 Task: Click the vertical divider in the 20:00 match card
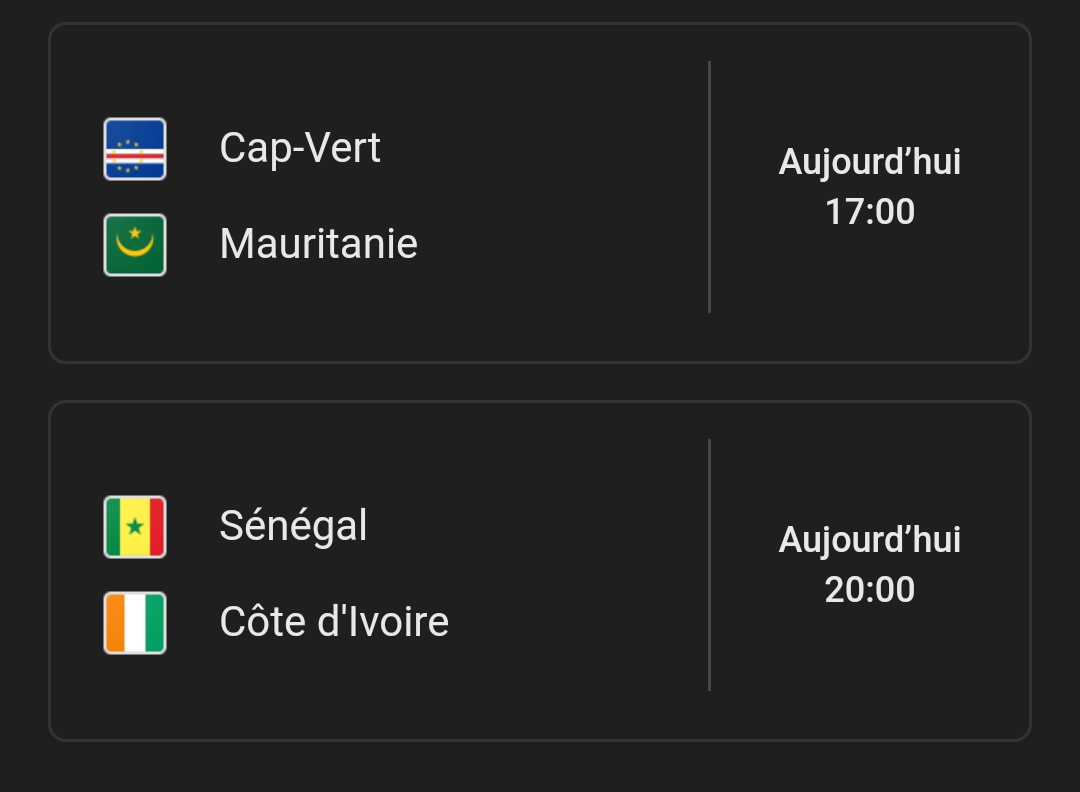point(709,565)
